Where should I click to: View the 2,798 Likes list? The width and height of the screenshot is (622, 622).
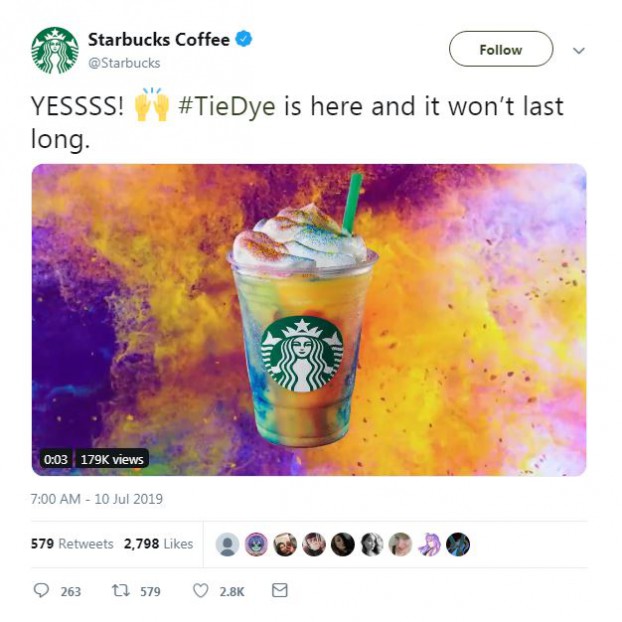pos(159,543)
